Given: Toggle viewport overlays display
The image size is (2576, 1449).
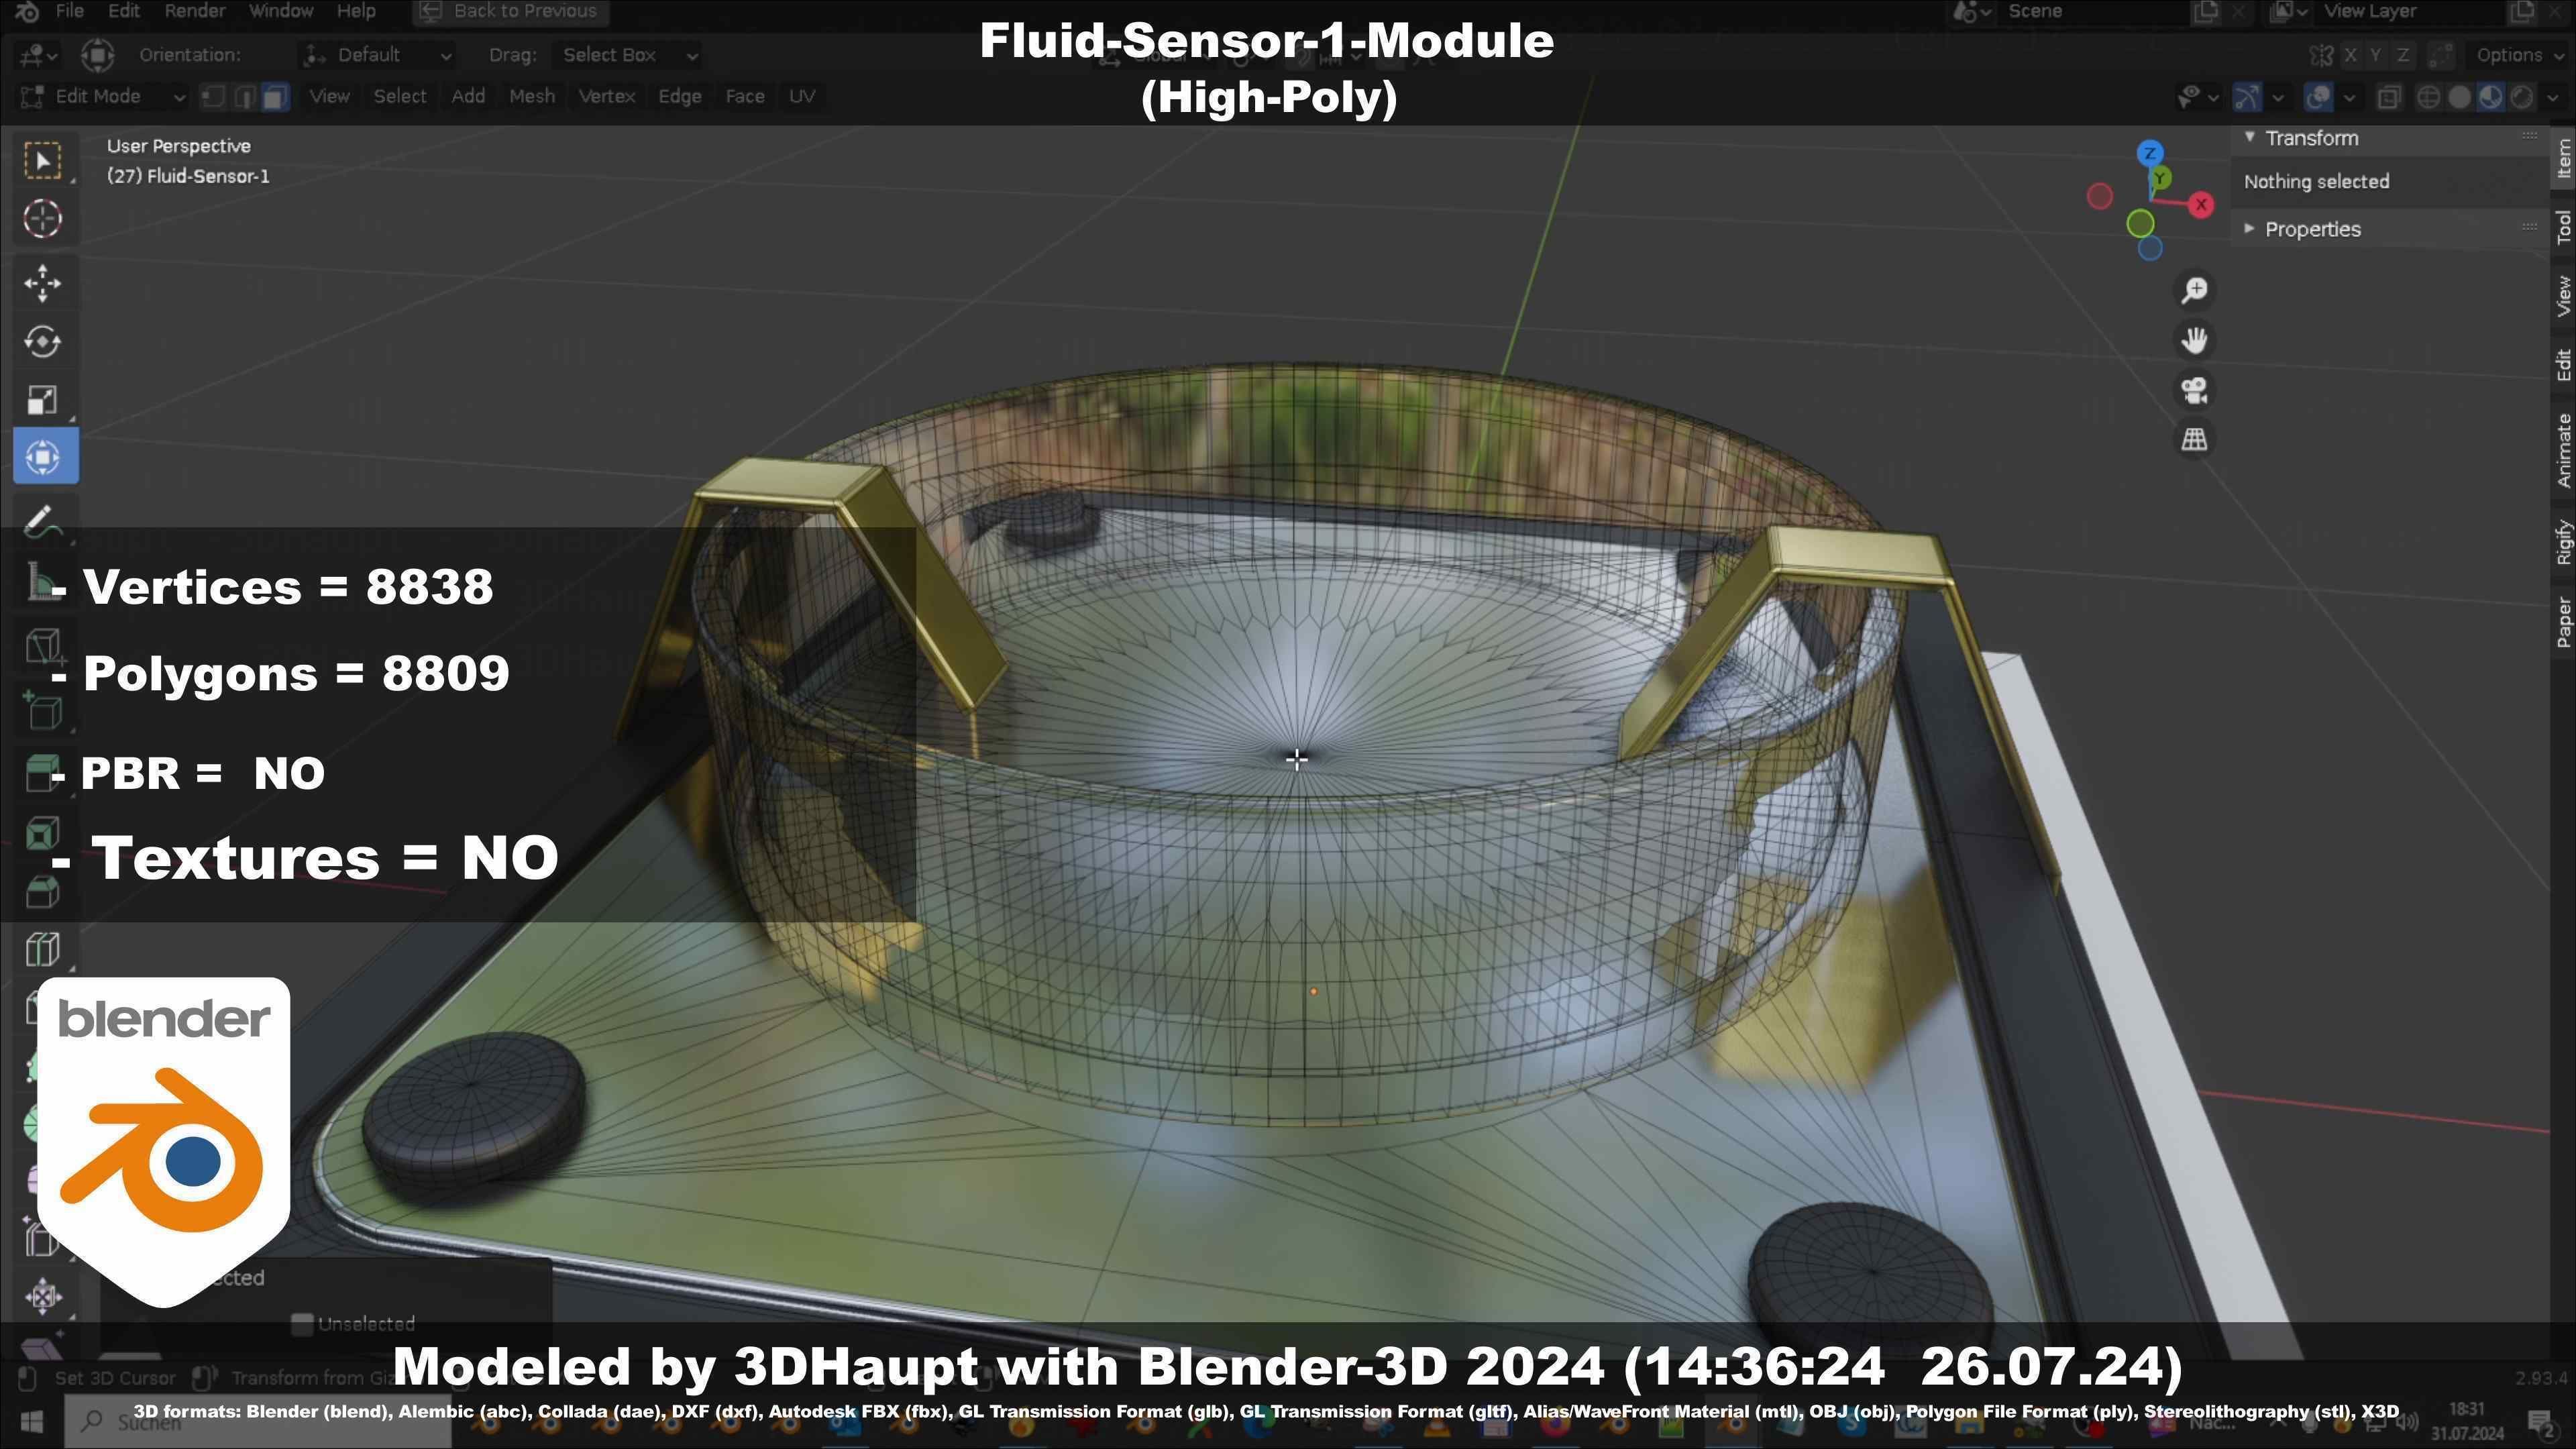Looking at the screenshot, I should coord(2318,97).
